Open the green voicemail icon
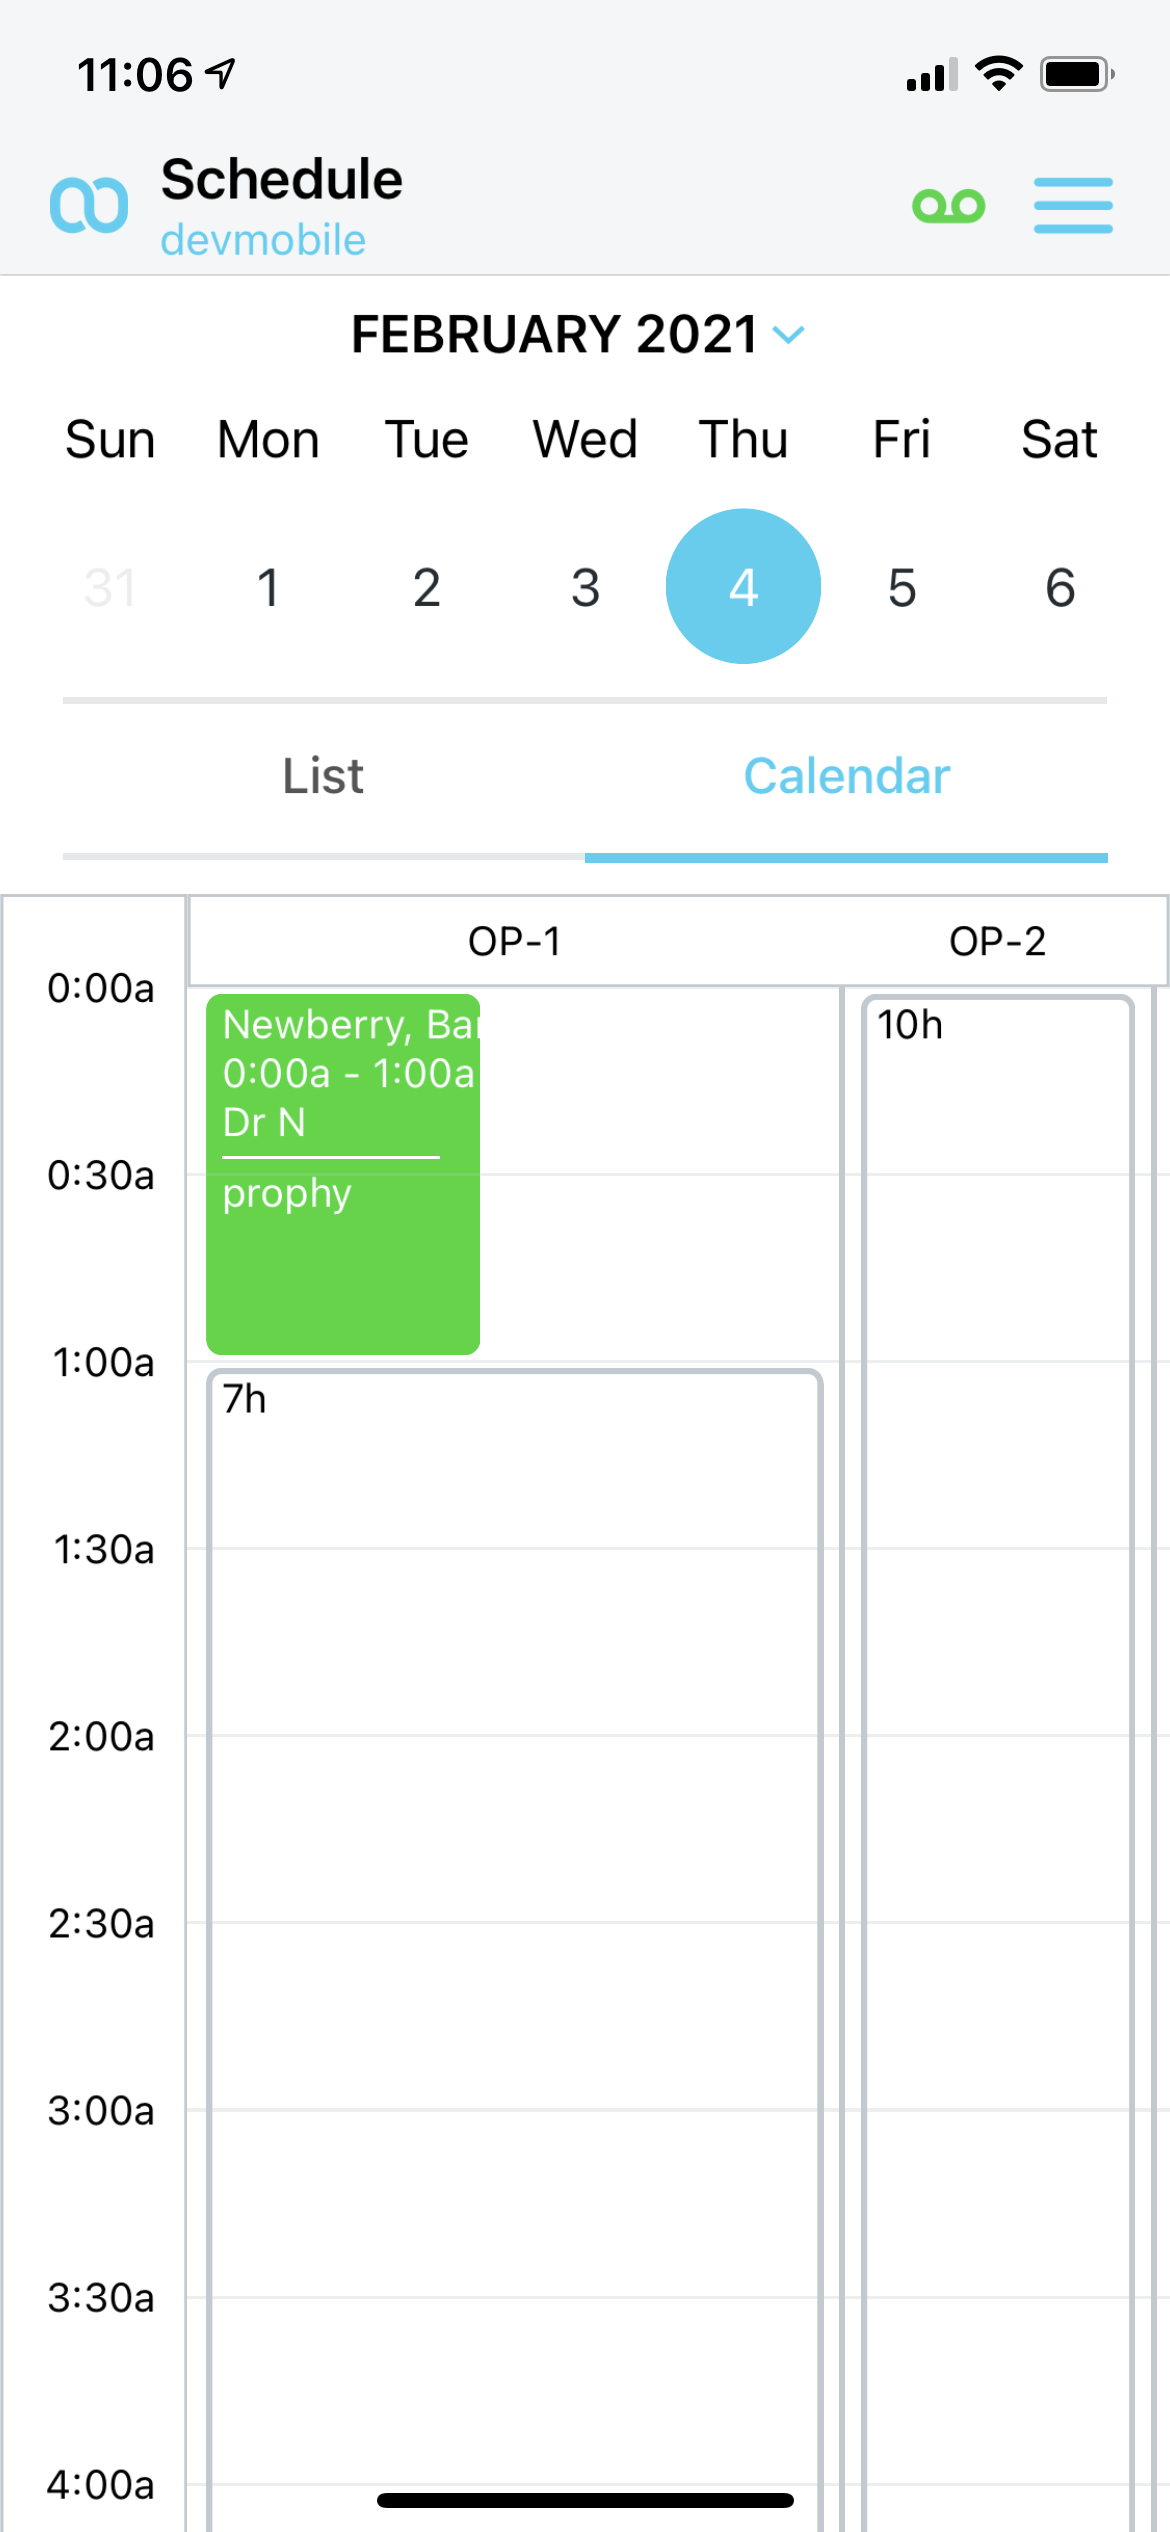 click(x=948, y=206)
